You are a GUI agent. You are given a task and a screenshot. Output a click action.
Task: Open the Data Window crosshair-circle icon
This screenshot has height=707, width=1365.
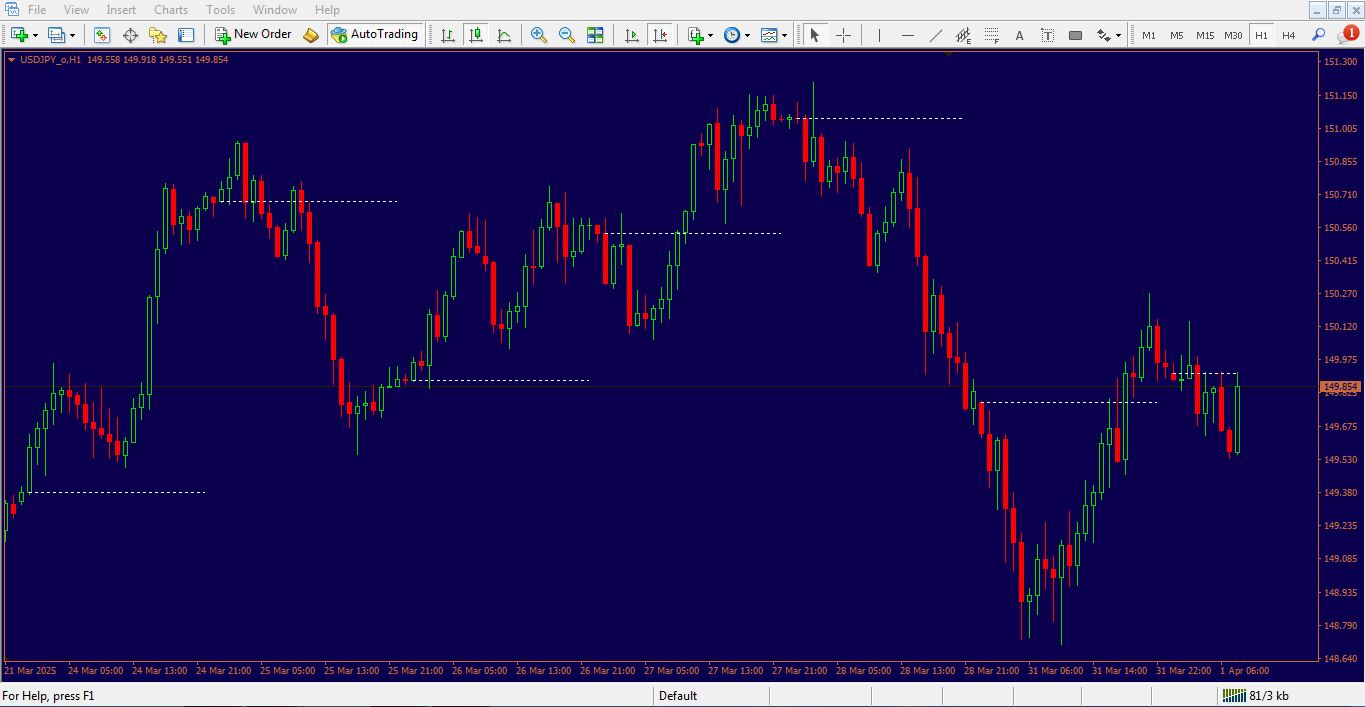pos(130,35)
